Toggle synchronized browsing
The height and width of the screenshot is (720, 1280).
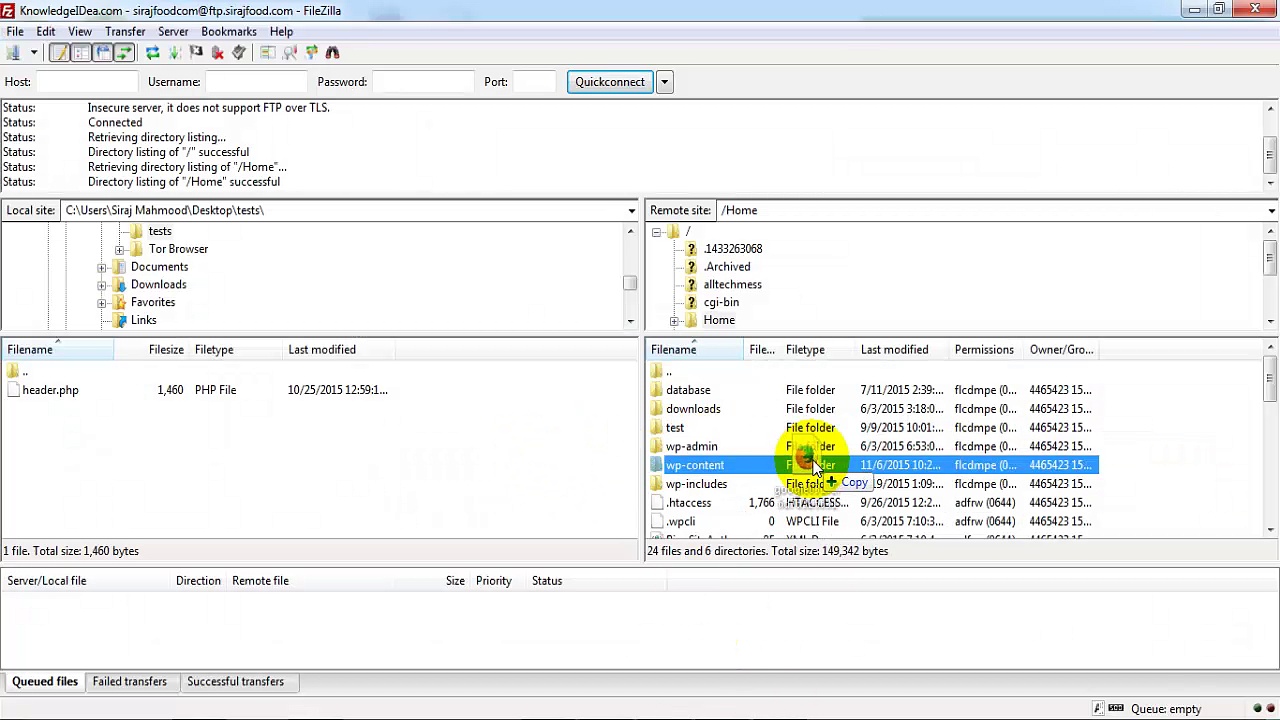[x=312, y=52]
